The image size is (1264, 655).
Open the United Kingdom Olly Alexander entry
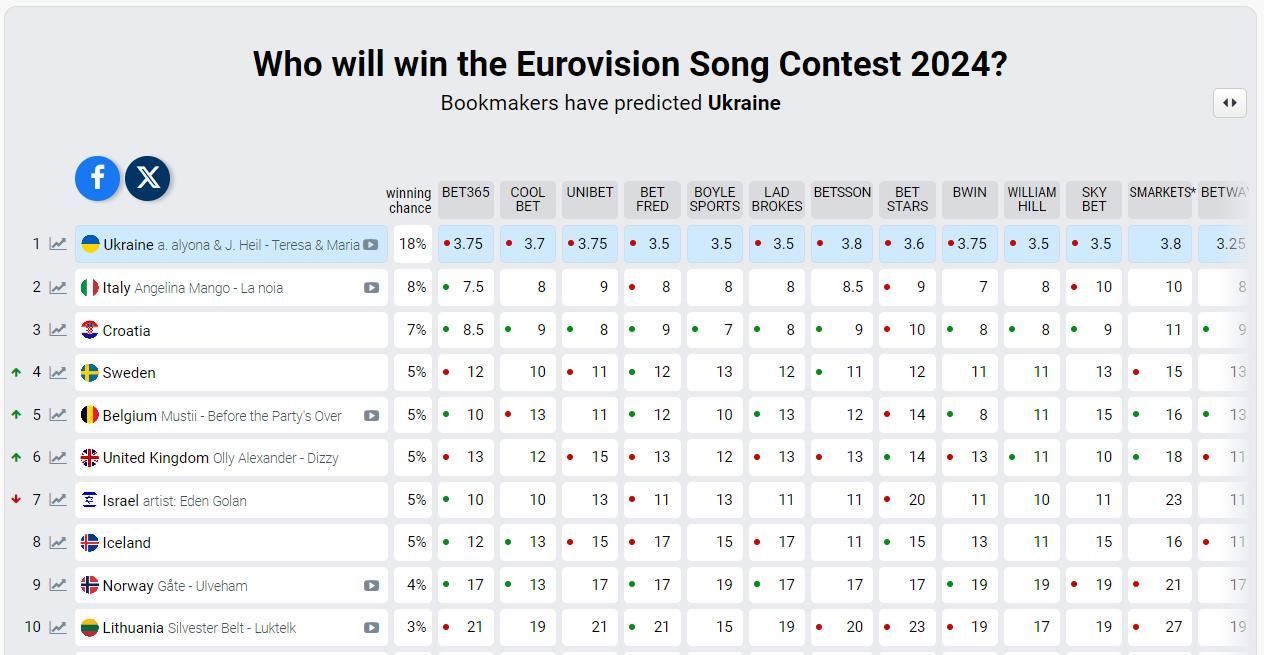220,458
